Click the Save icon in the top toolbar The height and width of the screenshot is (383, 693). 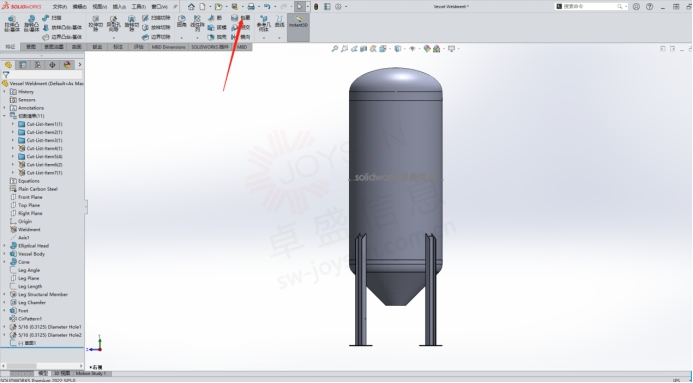point(235,7)
